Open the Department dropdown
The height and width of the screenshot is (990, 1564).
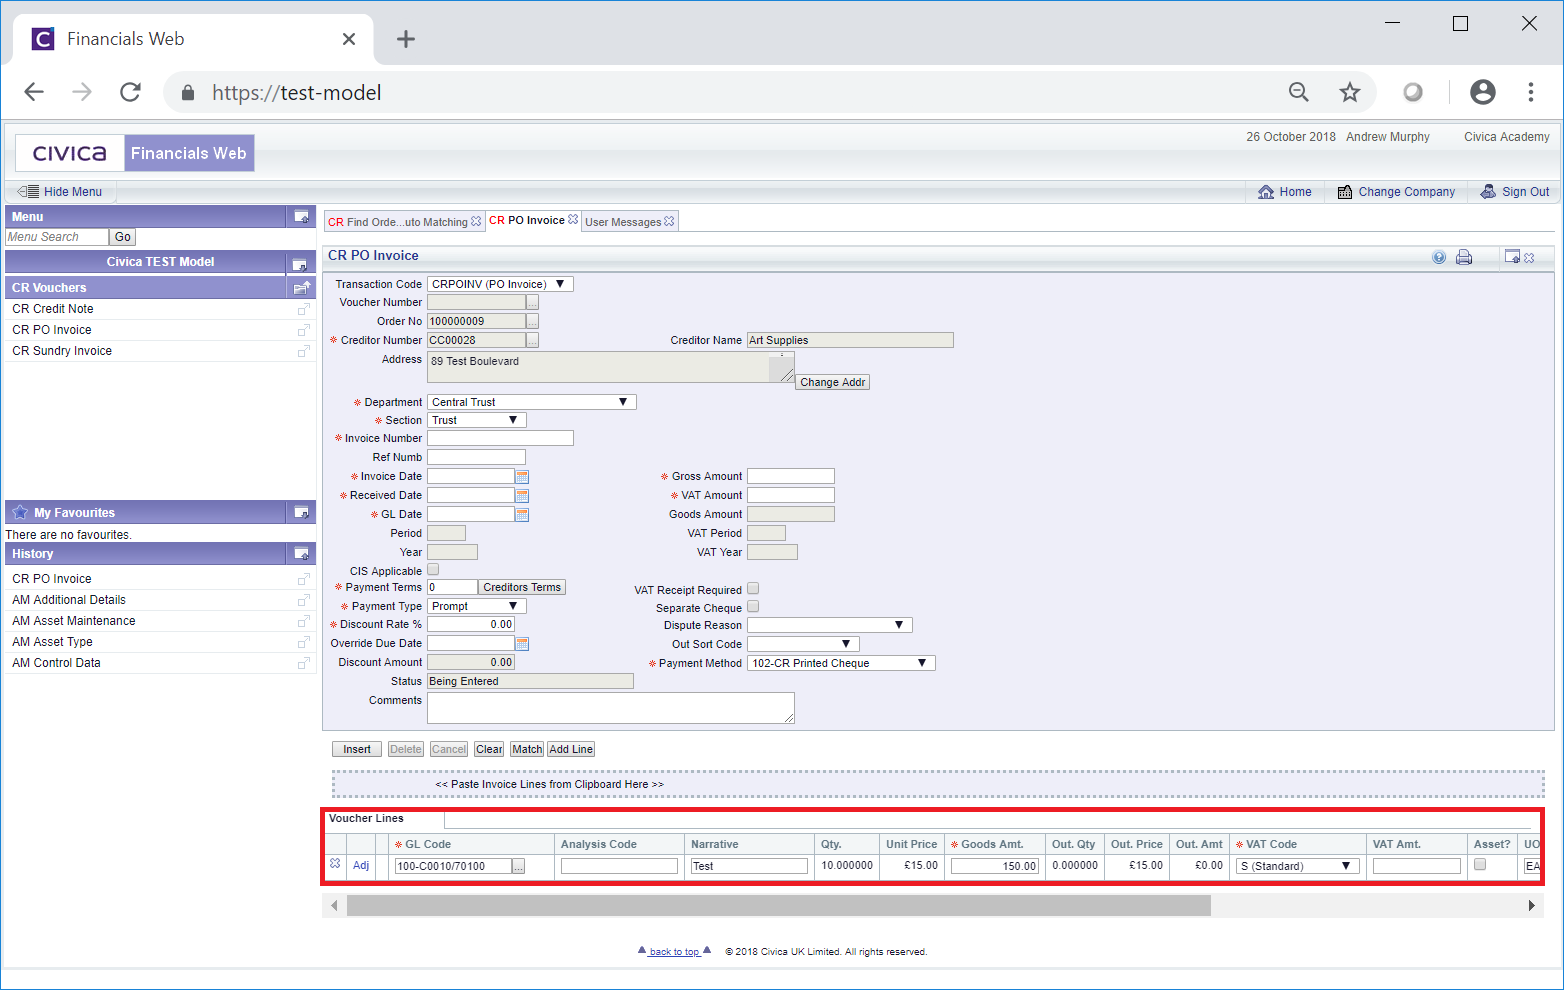532,402
